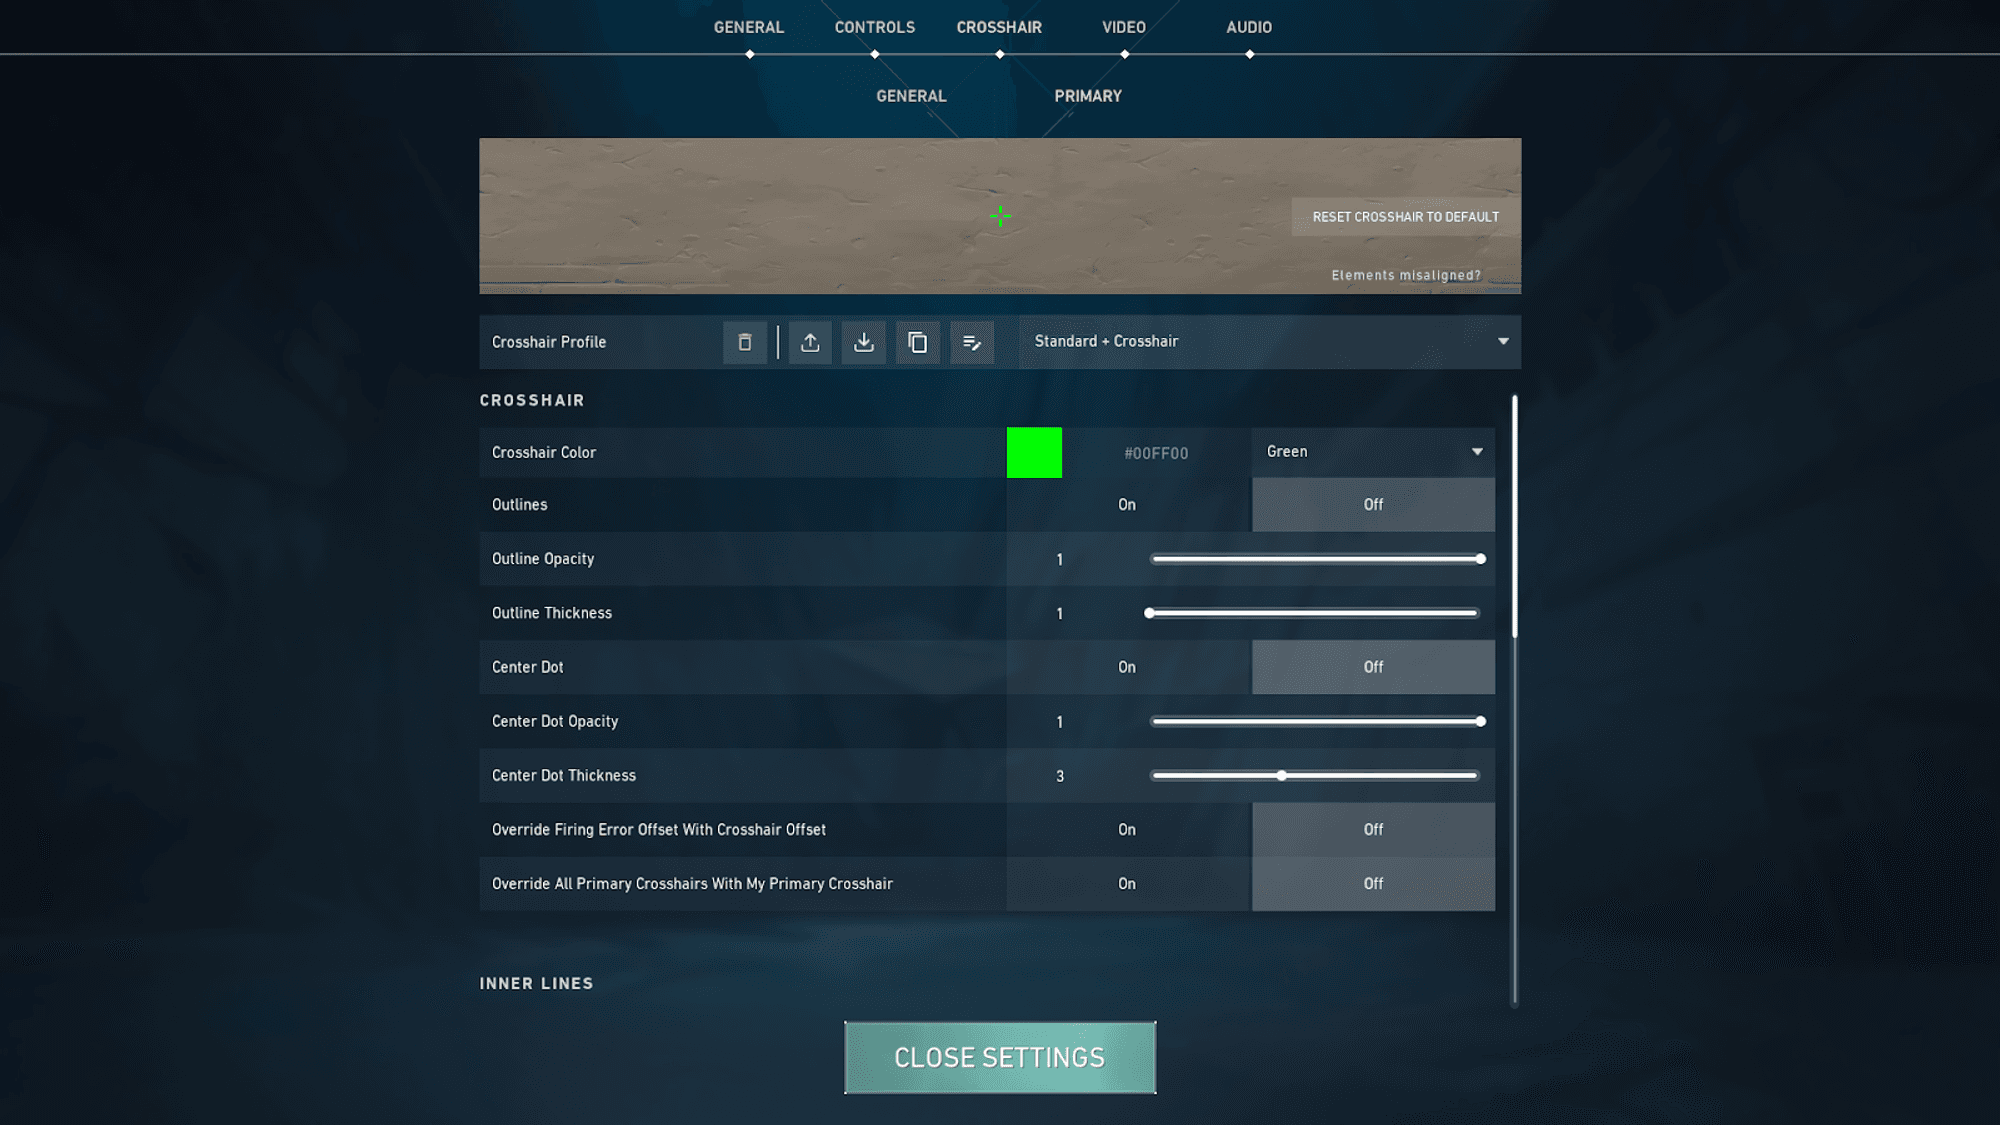Turn Outlines Off
The image size is (2000, 1125).
tap(1373, 505)
